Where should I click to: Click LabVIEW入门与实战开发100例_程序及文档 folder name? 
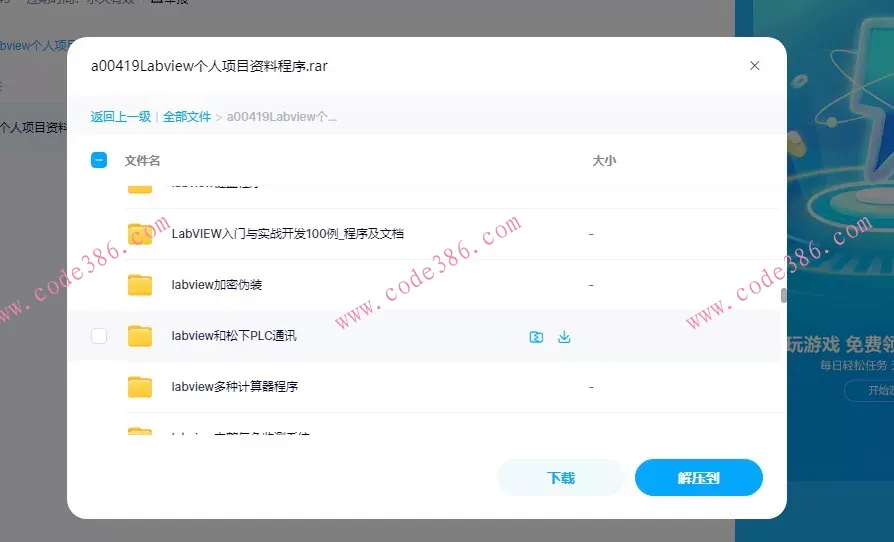pyautogui.click(x=287, y=234)
